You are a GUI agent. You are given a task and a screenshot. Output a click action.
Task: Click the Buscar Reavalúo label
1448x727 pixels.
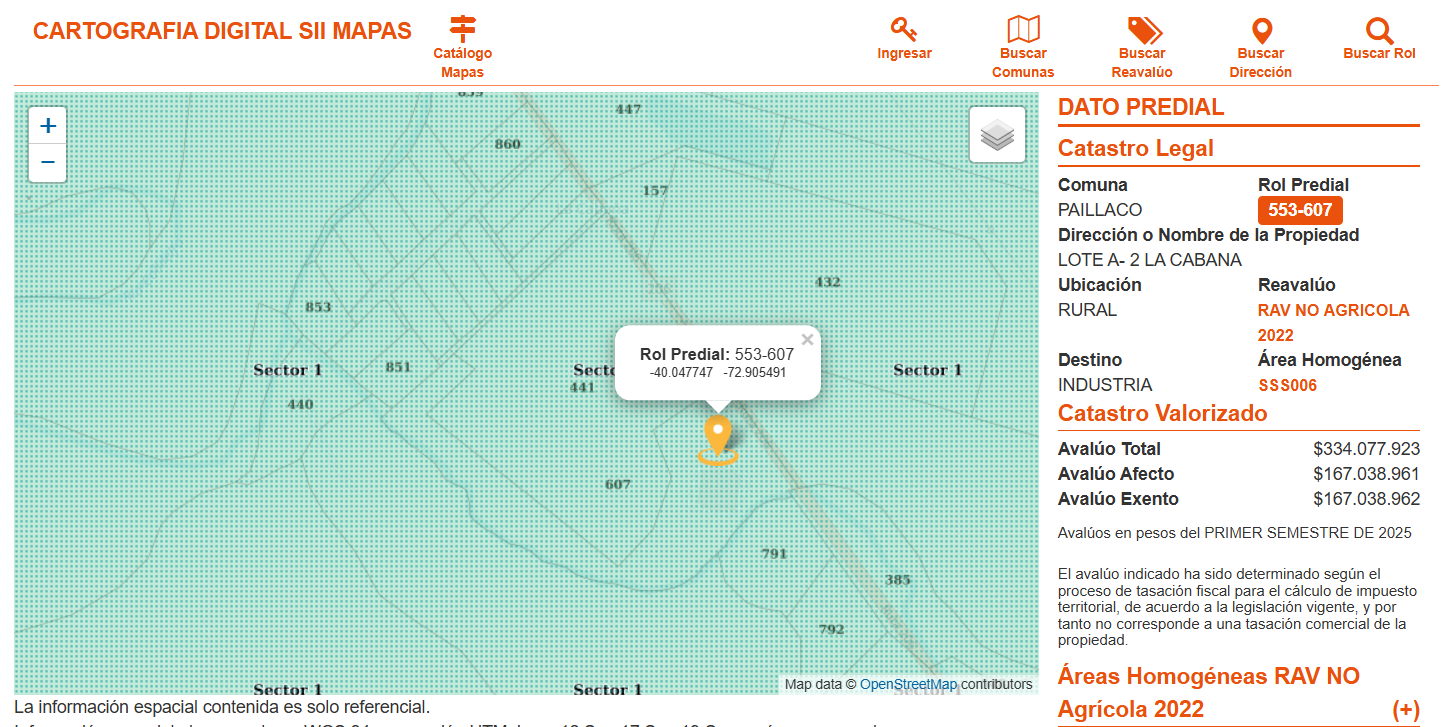(x=1142, y=63)
